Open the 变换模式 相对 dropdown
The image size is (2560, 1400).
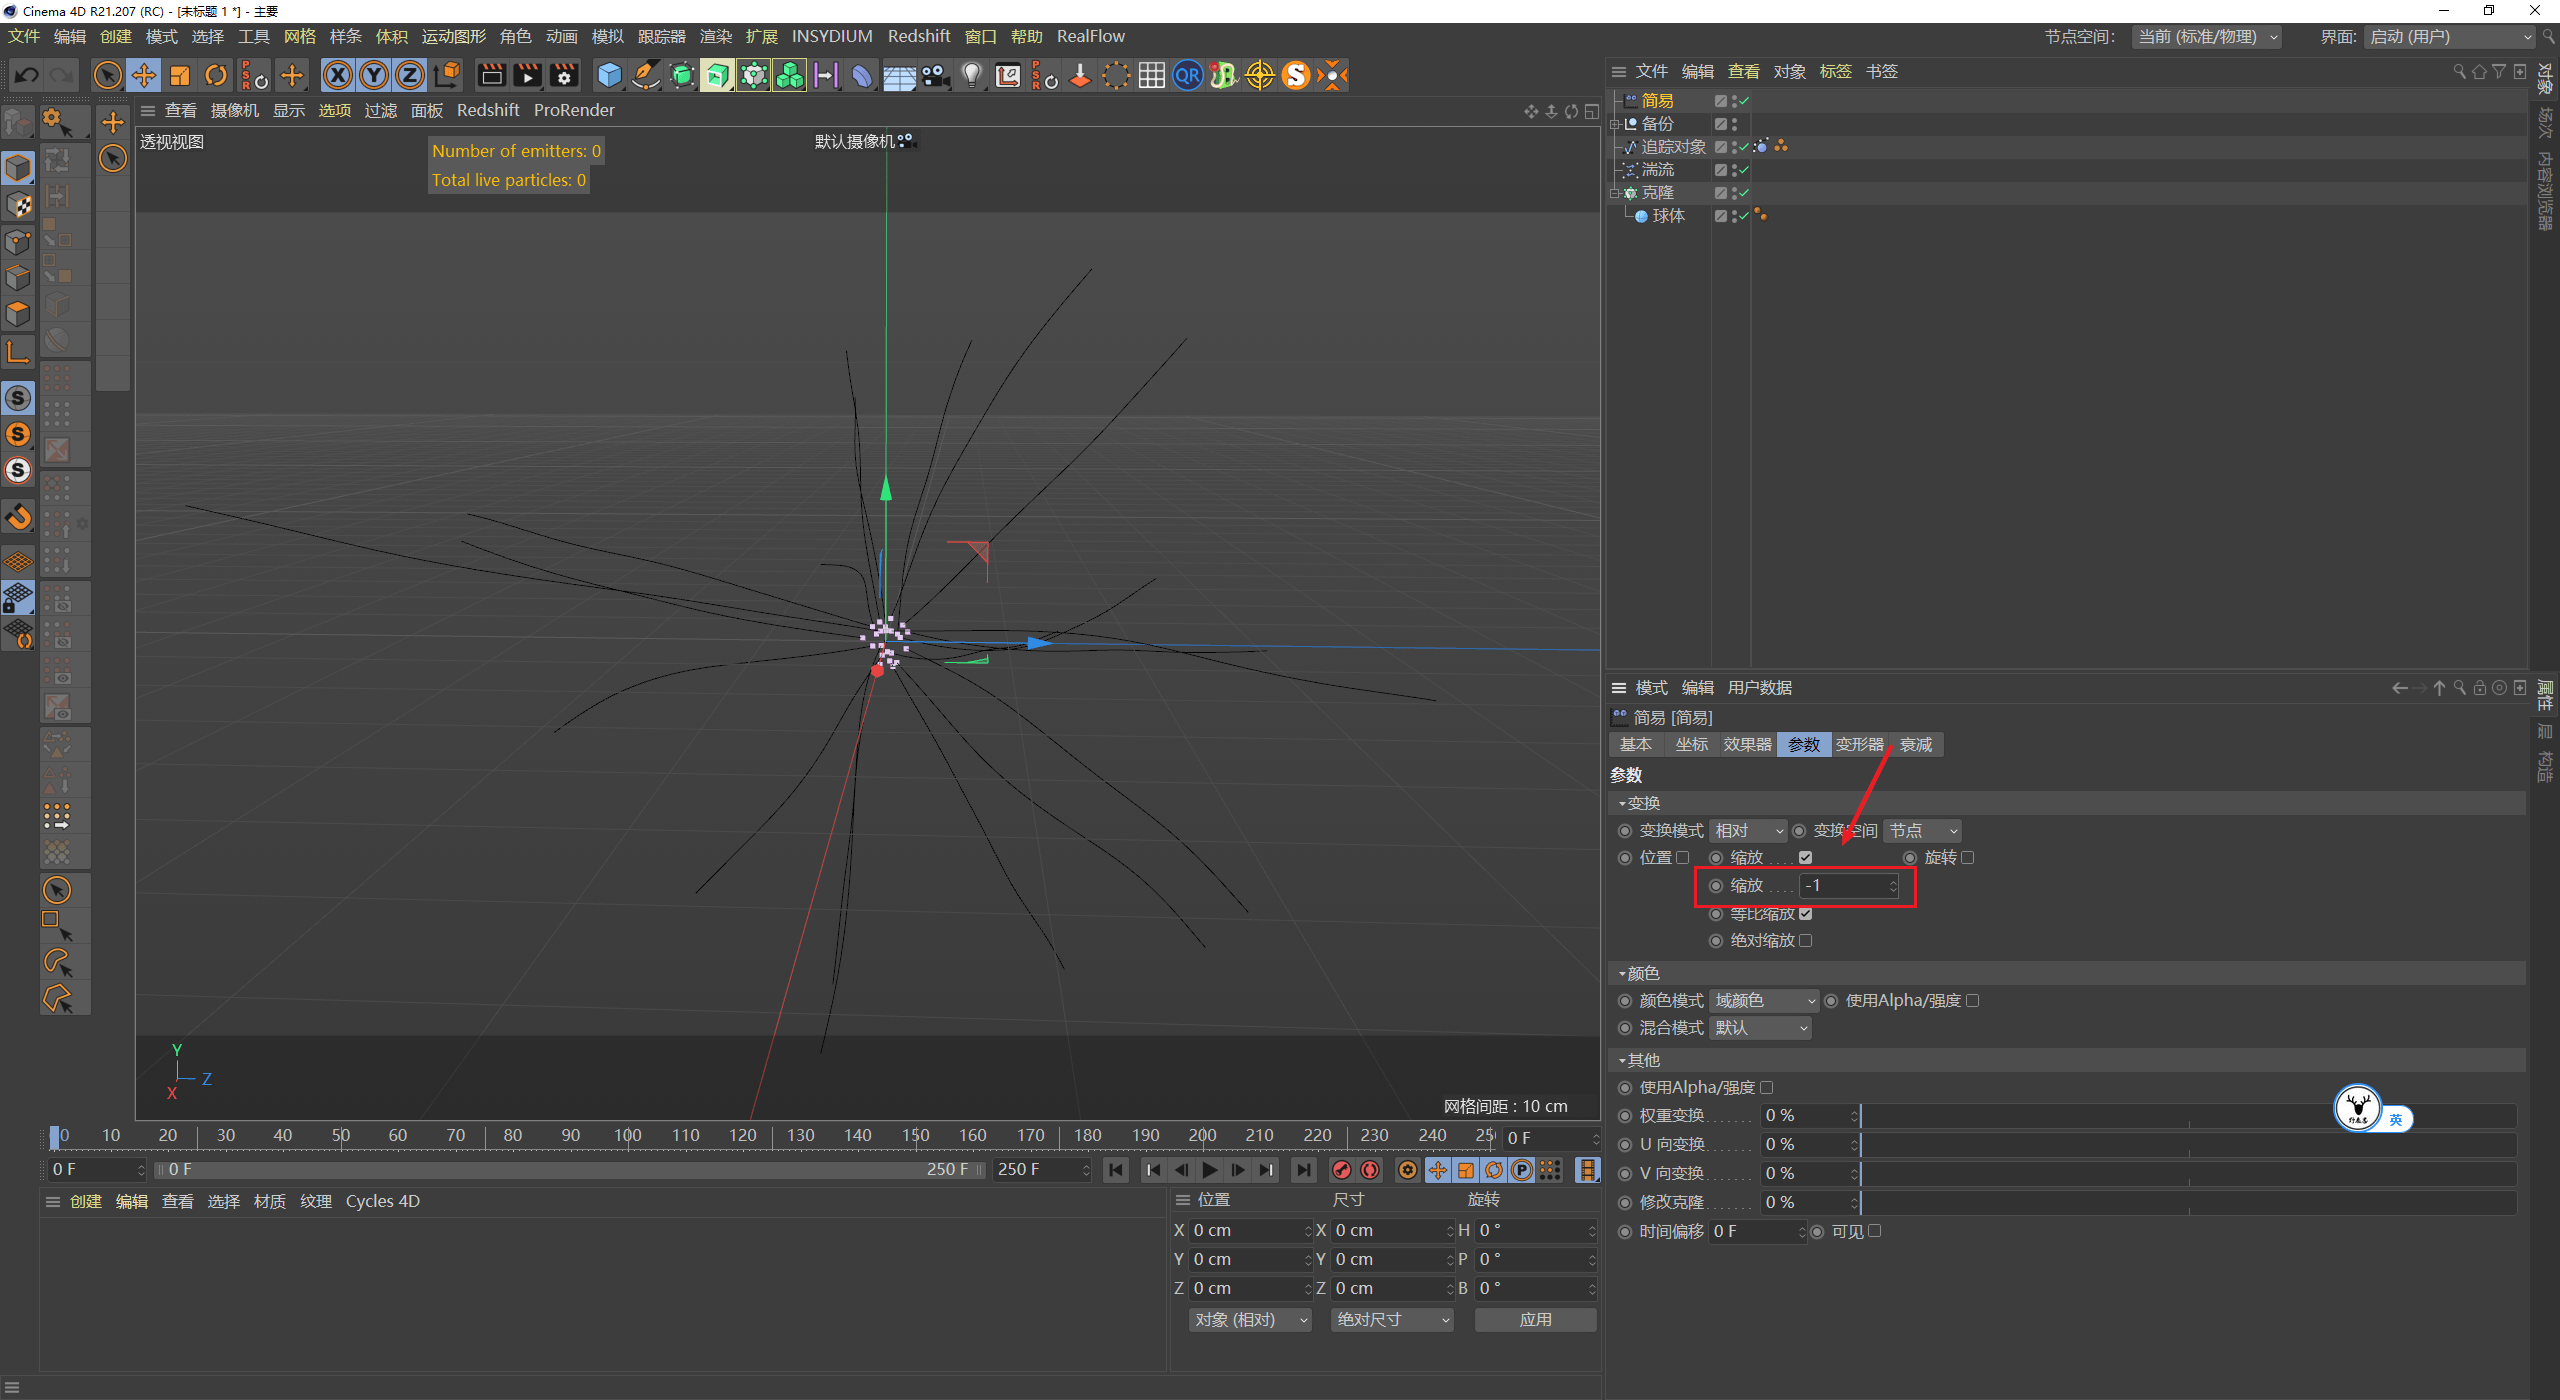coord(1747,830)
